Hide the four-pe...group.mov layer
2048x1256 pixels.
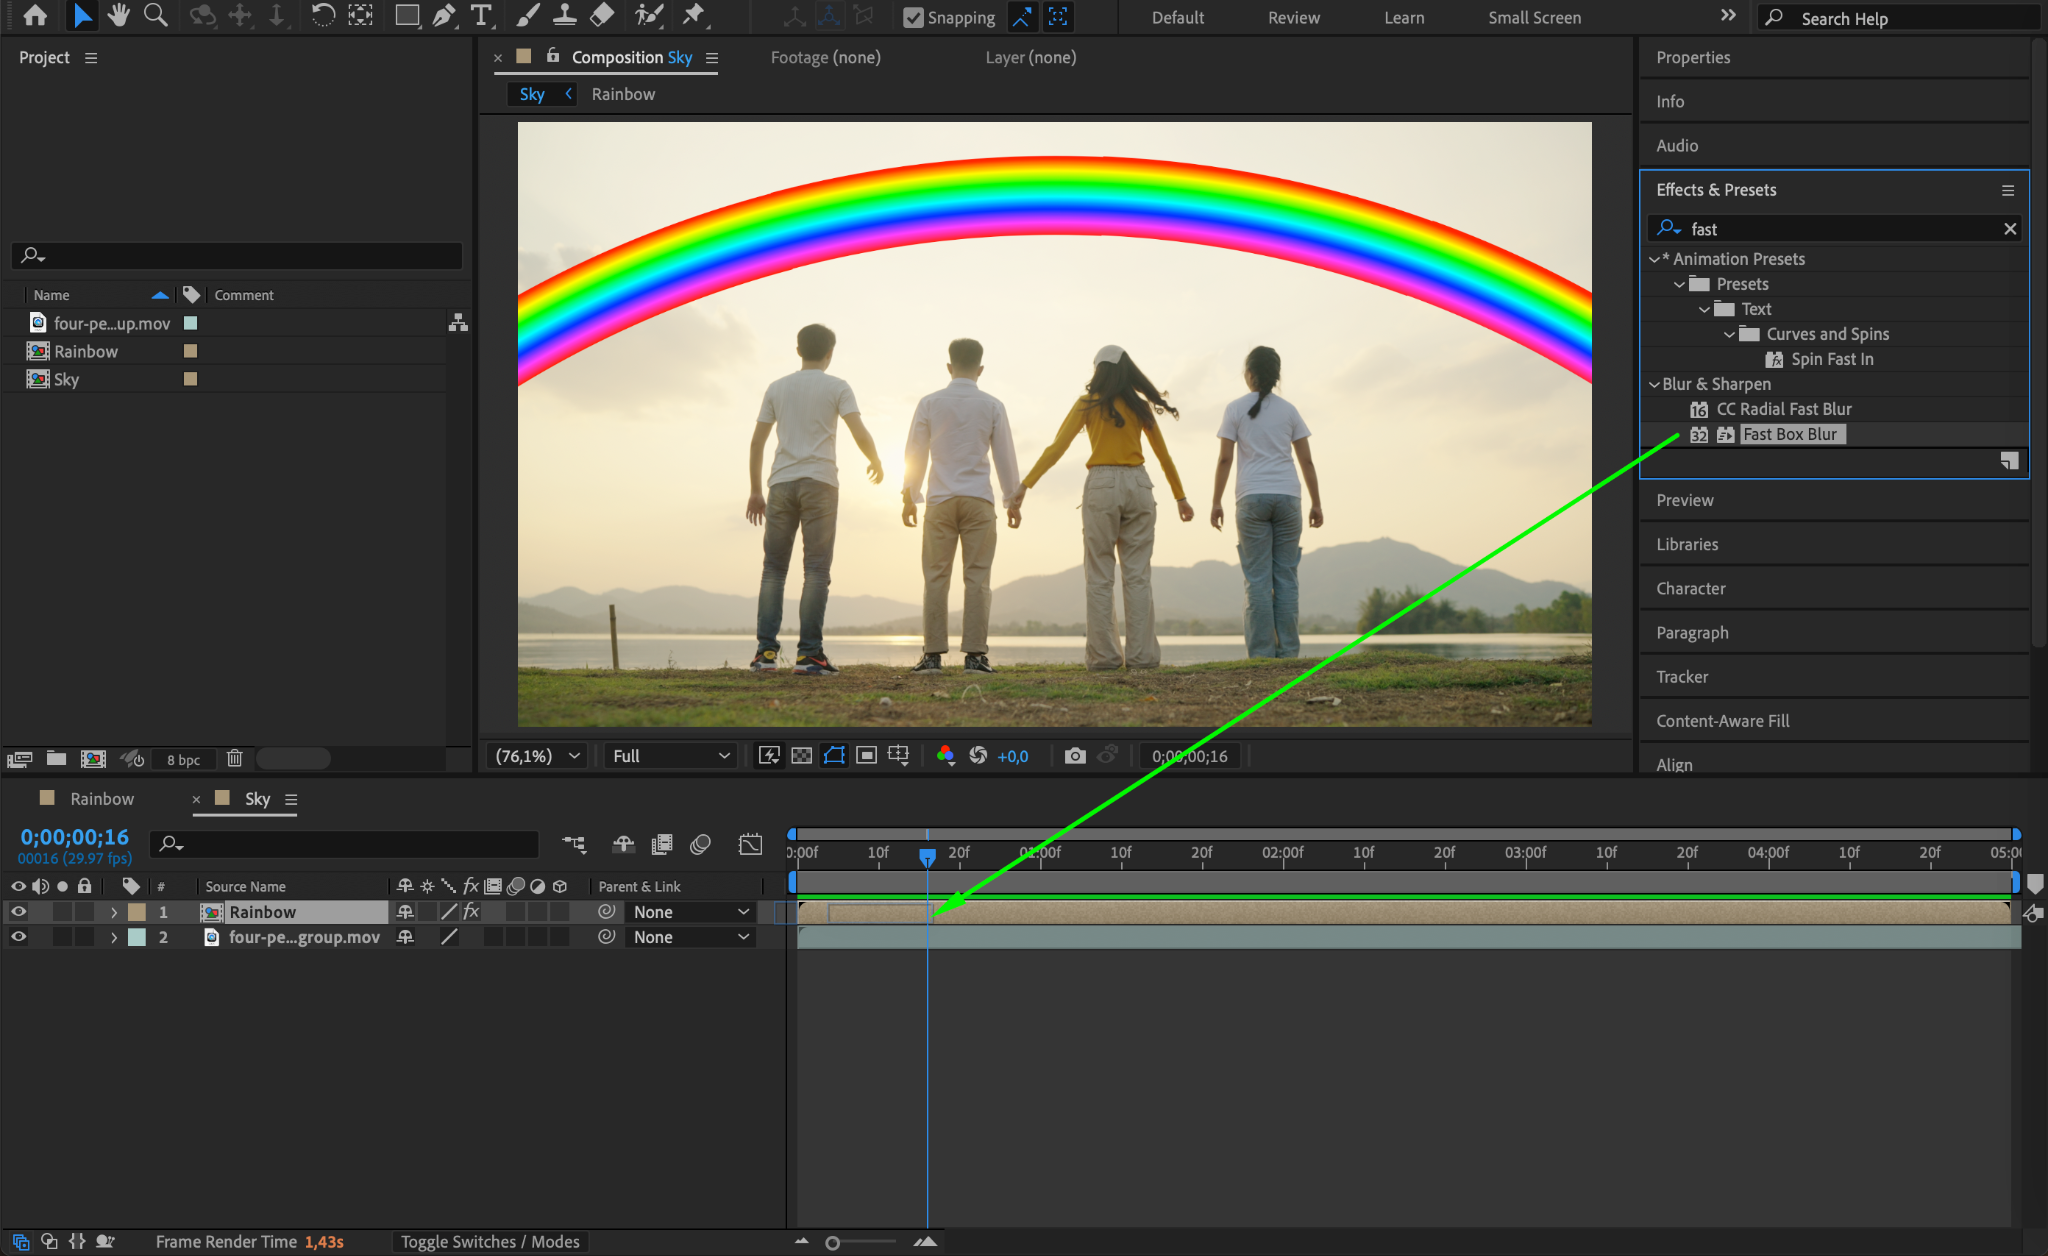click(x=18, y=937)
